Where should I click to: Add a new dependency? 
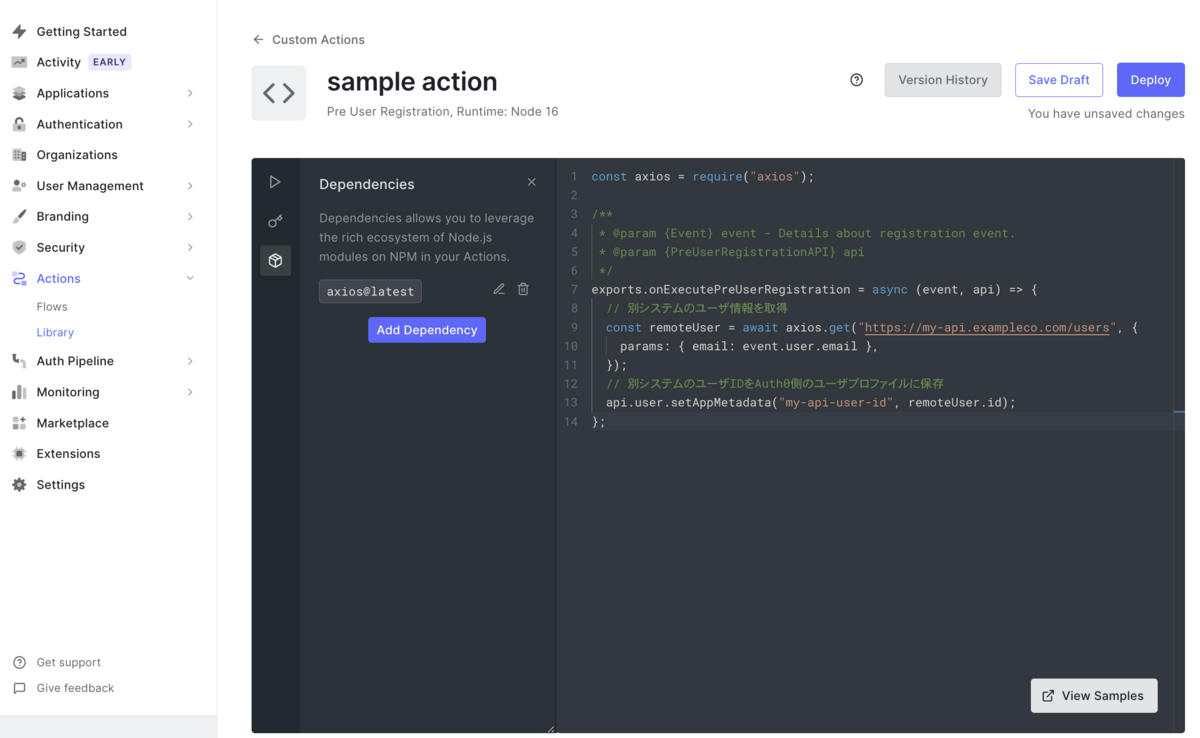point(427,330)
